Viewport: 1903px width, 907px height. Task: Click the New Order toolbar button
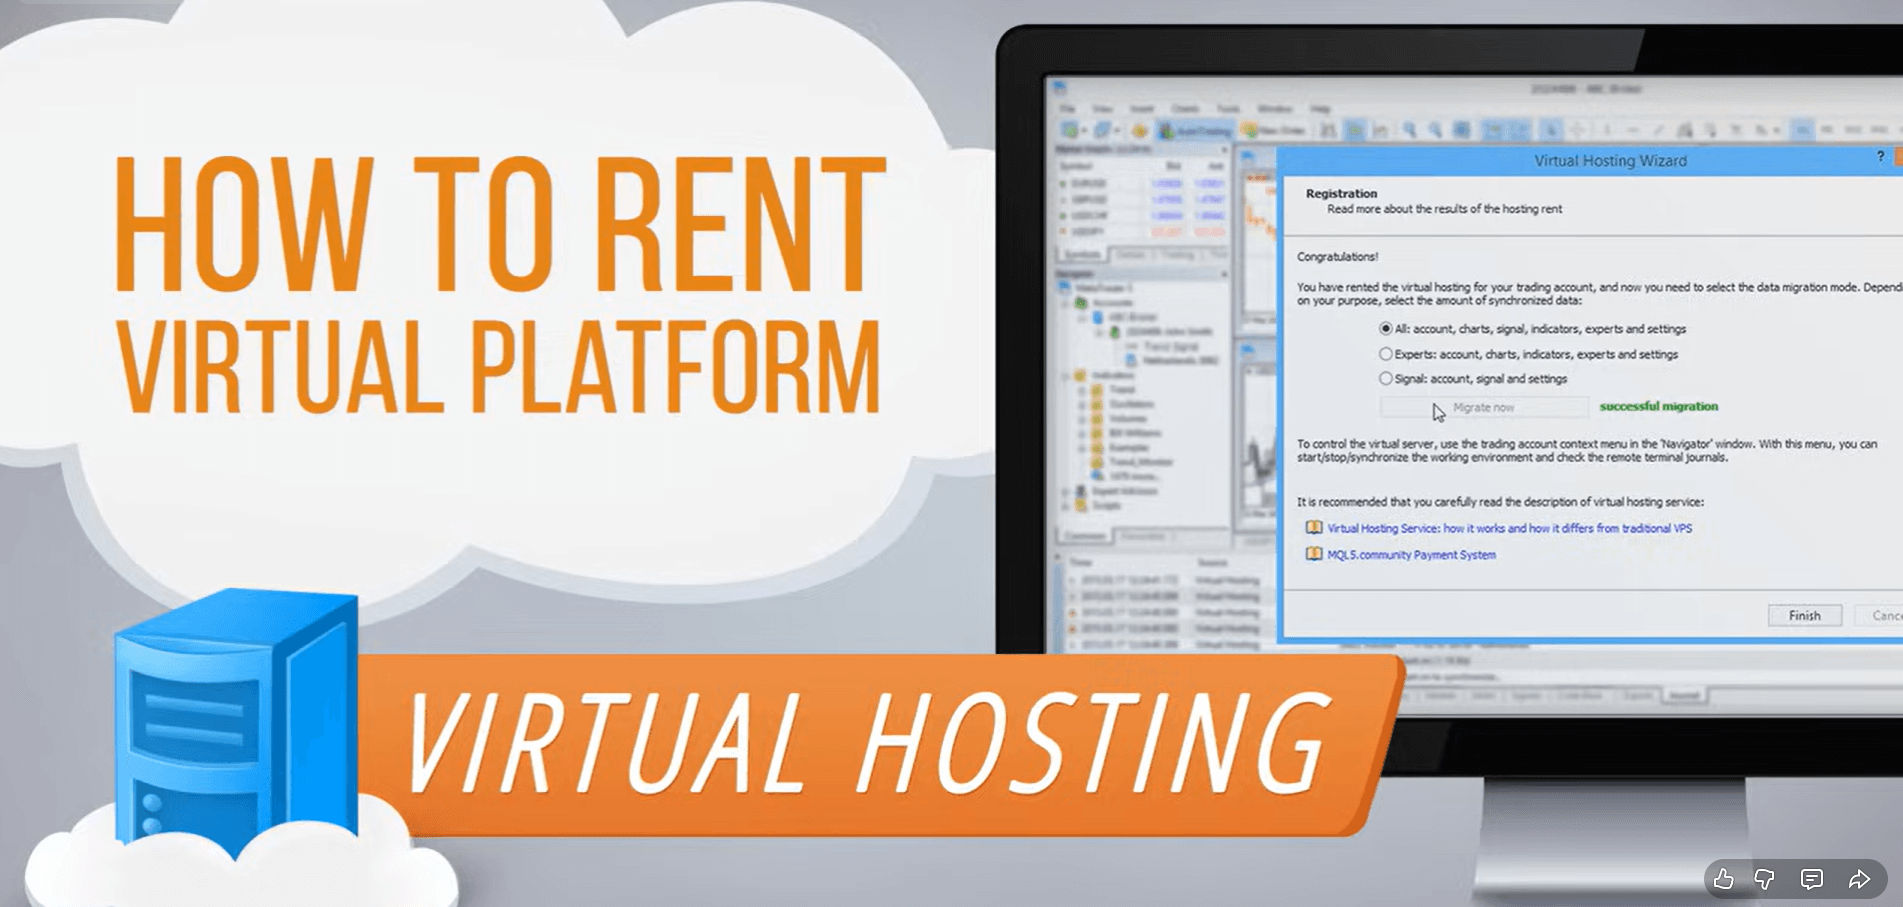tap(1274, 130)
